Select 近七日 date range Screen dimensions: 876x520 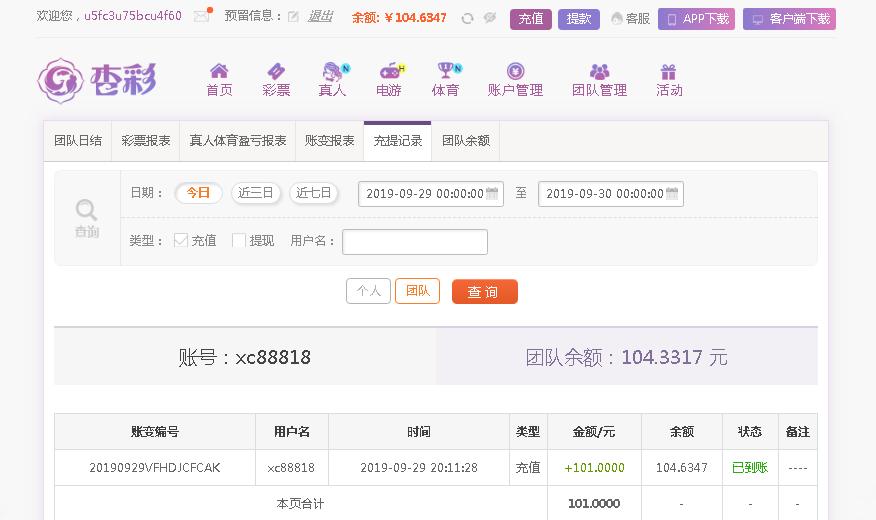pyautogui.click(x=313, y=193)
